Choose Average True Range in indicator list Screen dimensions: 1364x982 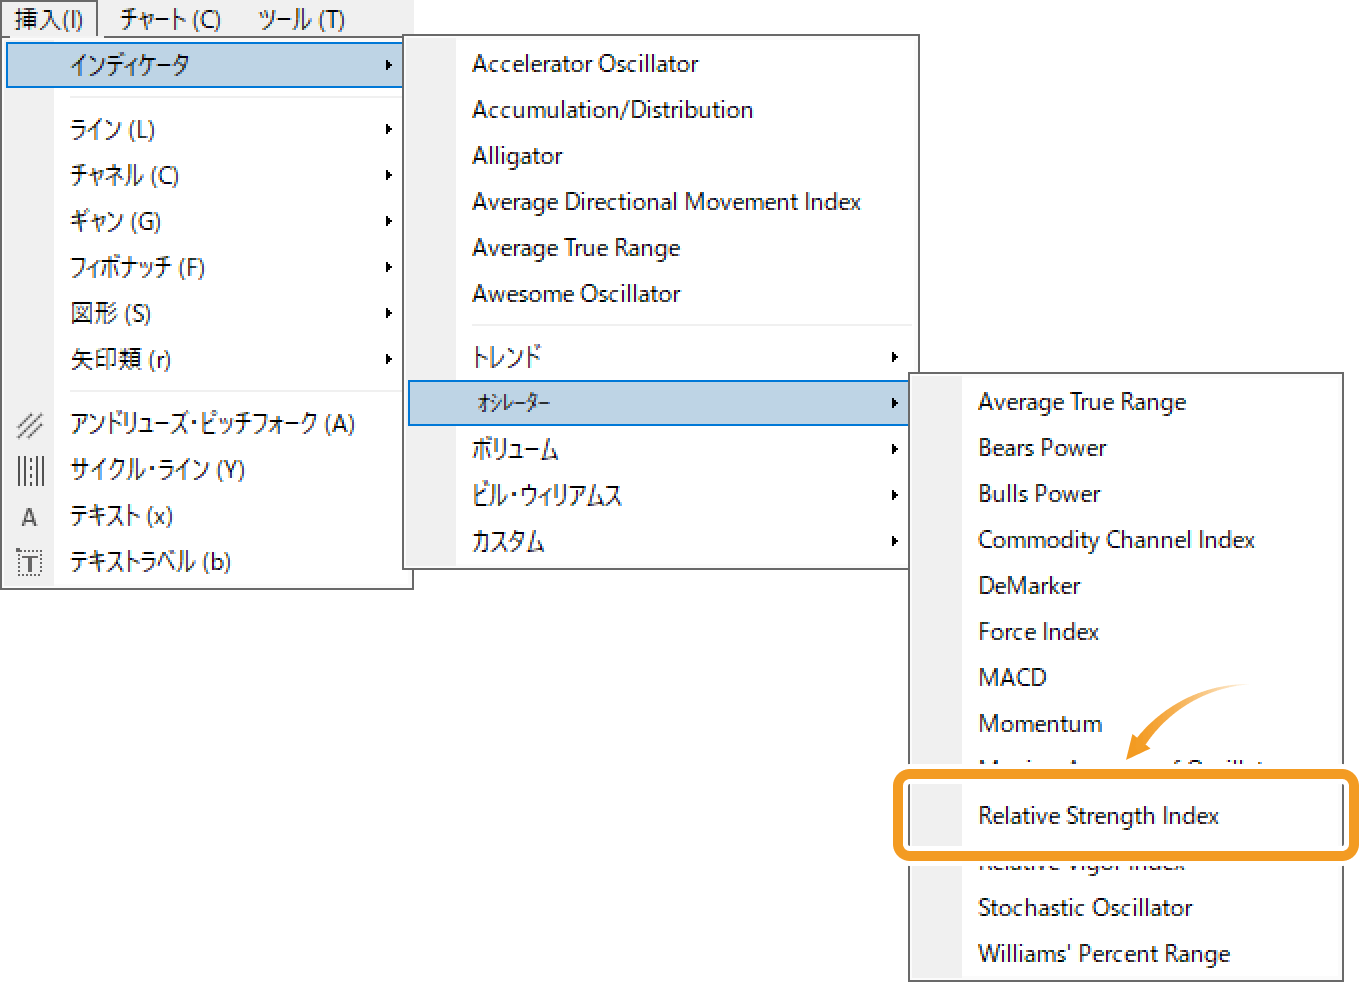(x=576, y=248)
